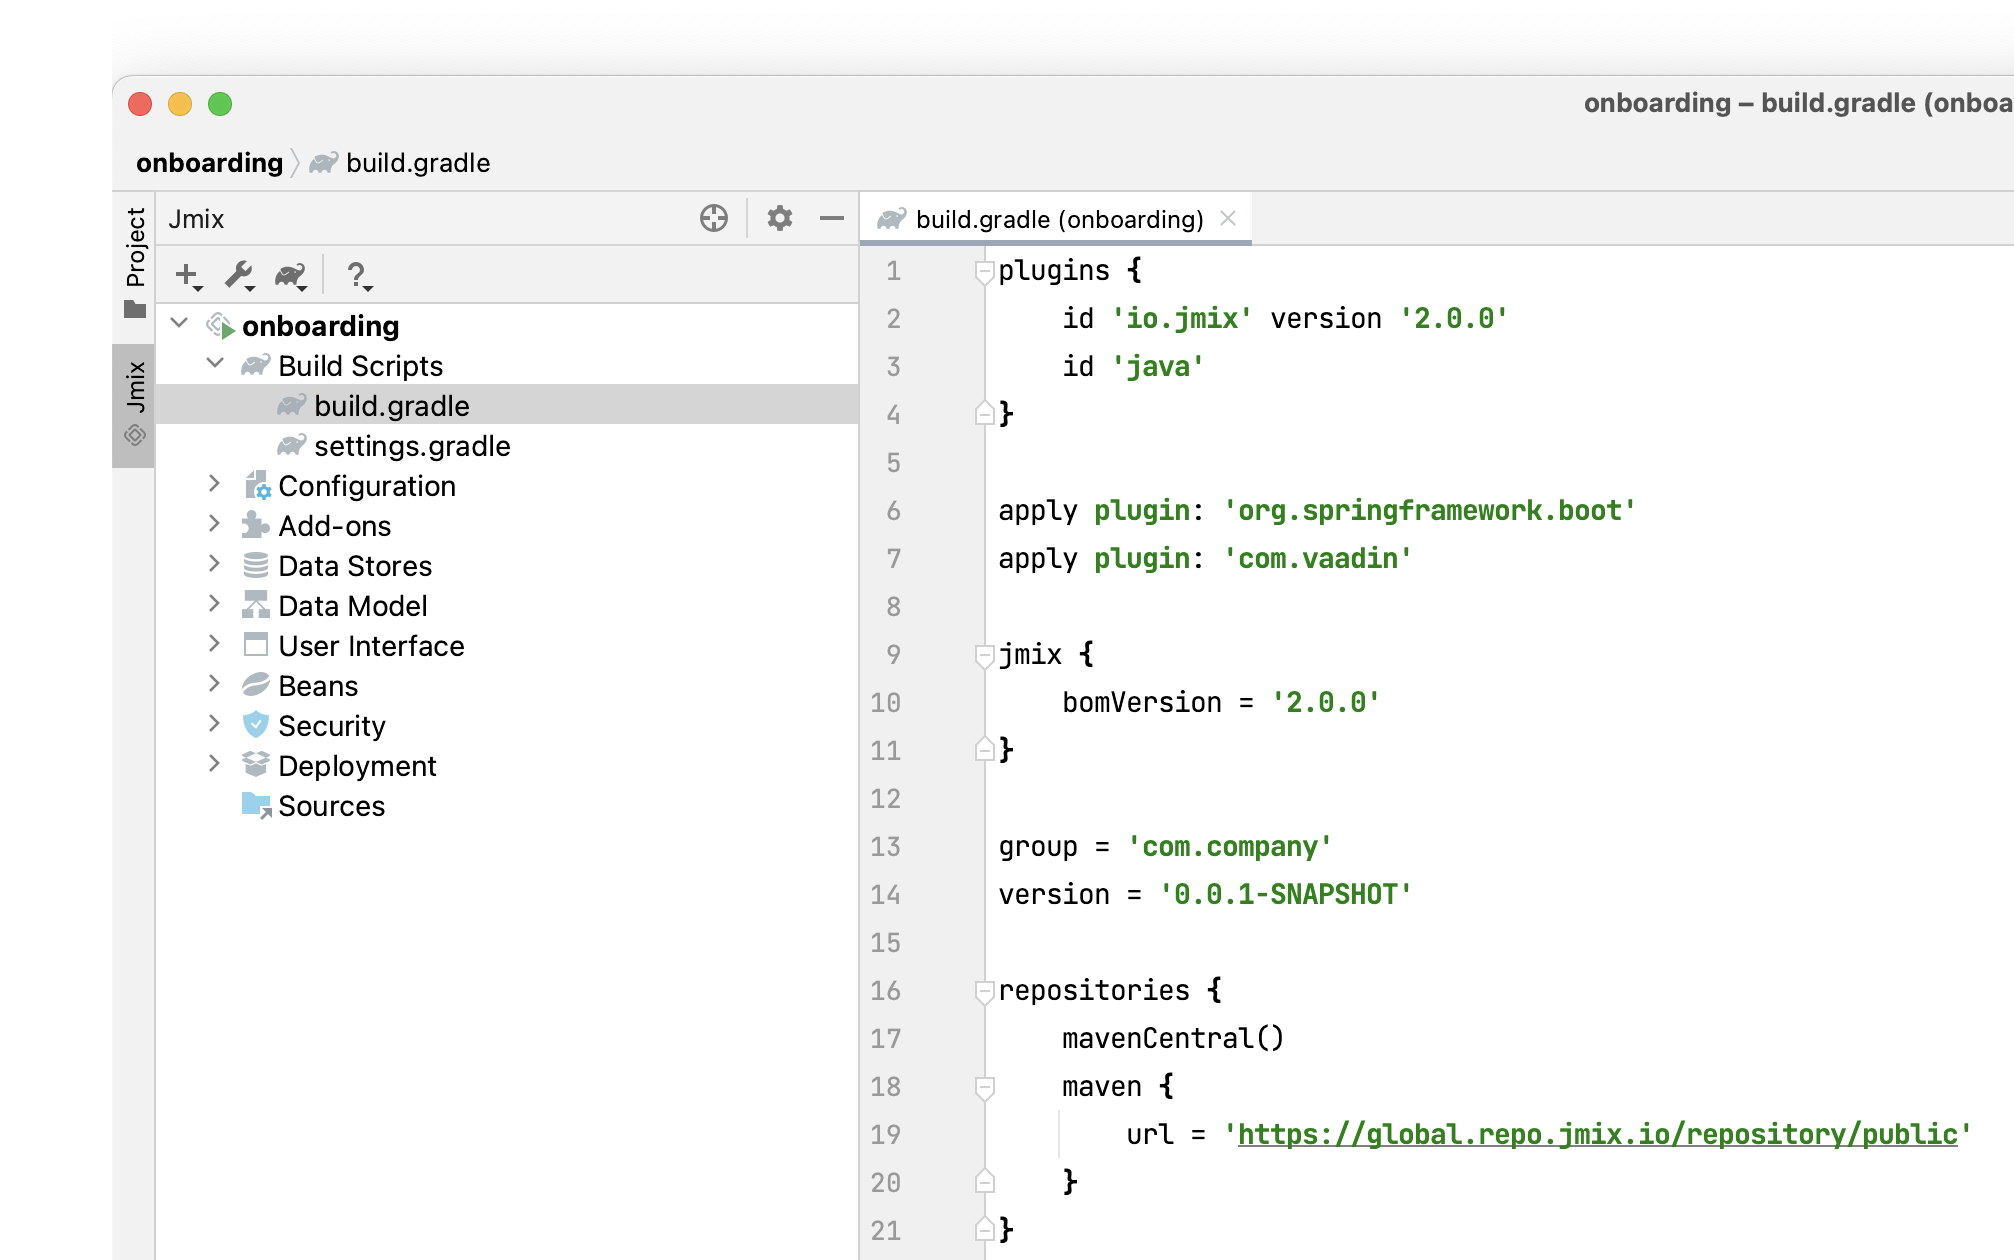Click the onboarding project root icon
This screenshot has height=1260, width=2014.
[x=221, y=324]
